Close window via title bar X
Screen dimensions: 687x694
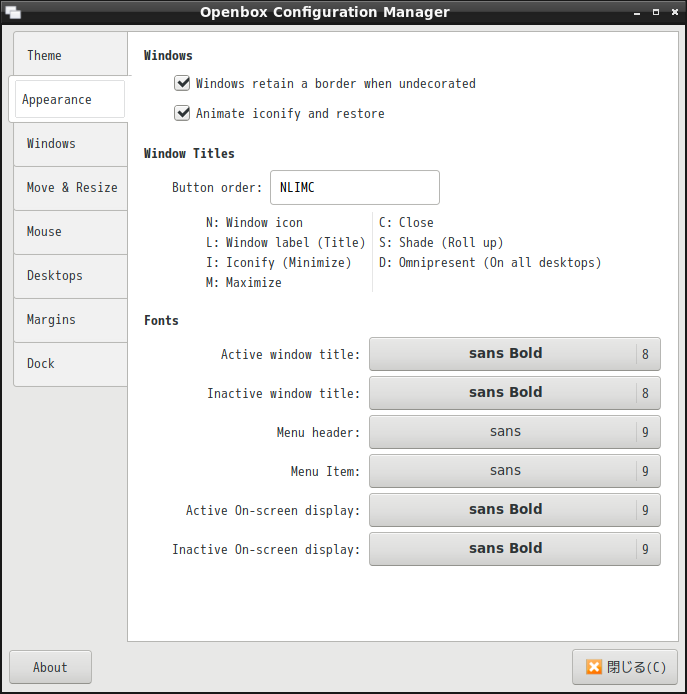[x=675, y=12]
